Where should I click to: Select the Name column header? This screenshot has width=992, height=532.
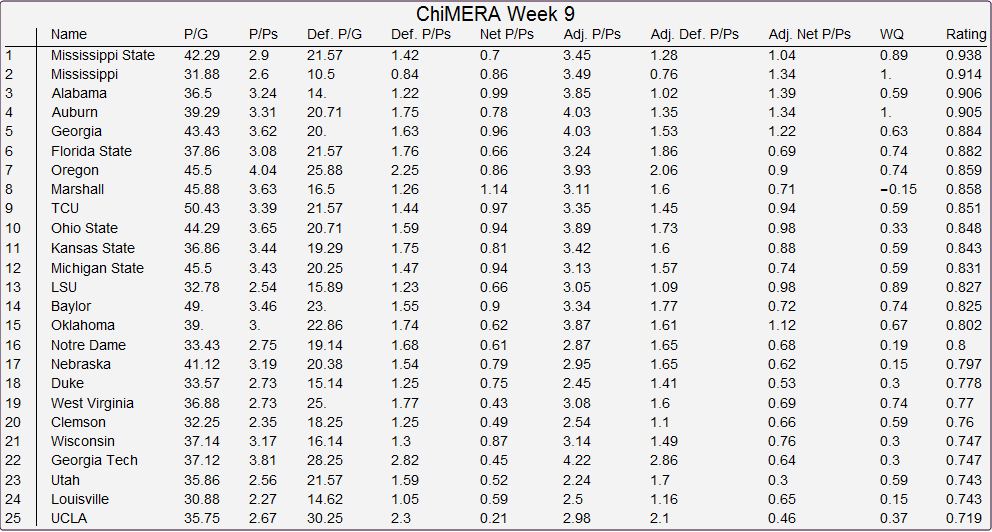click(69, 34)
